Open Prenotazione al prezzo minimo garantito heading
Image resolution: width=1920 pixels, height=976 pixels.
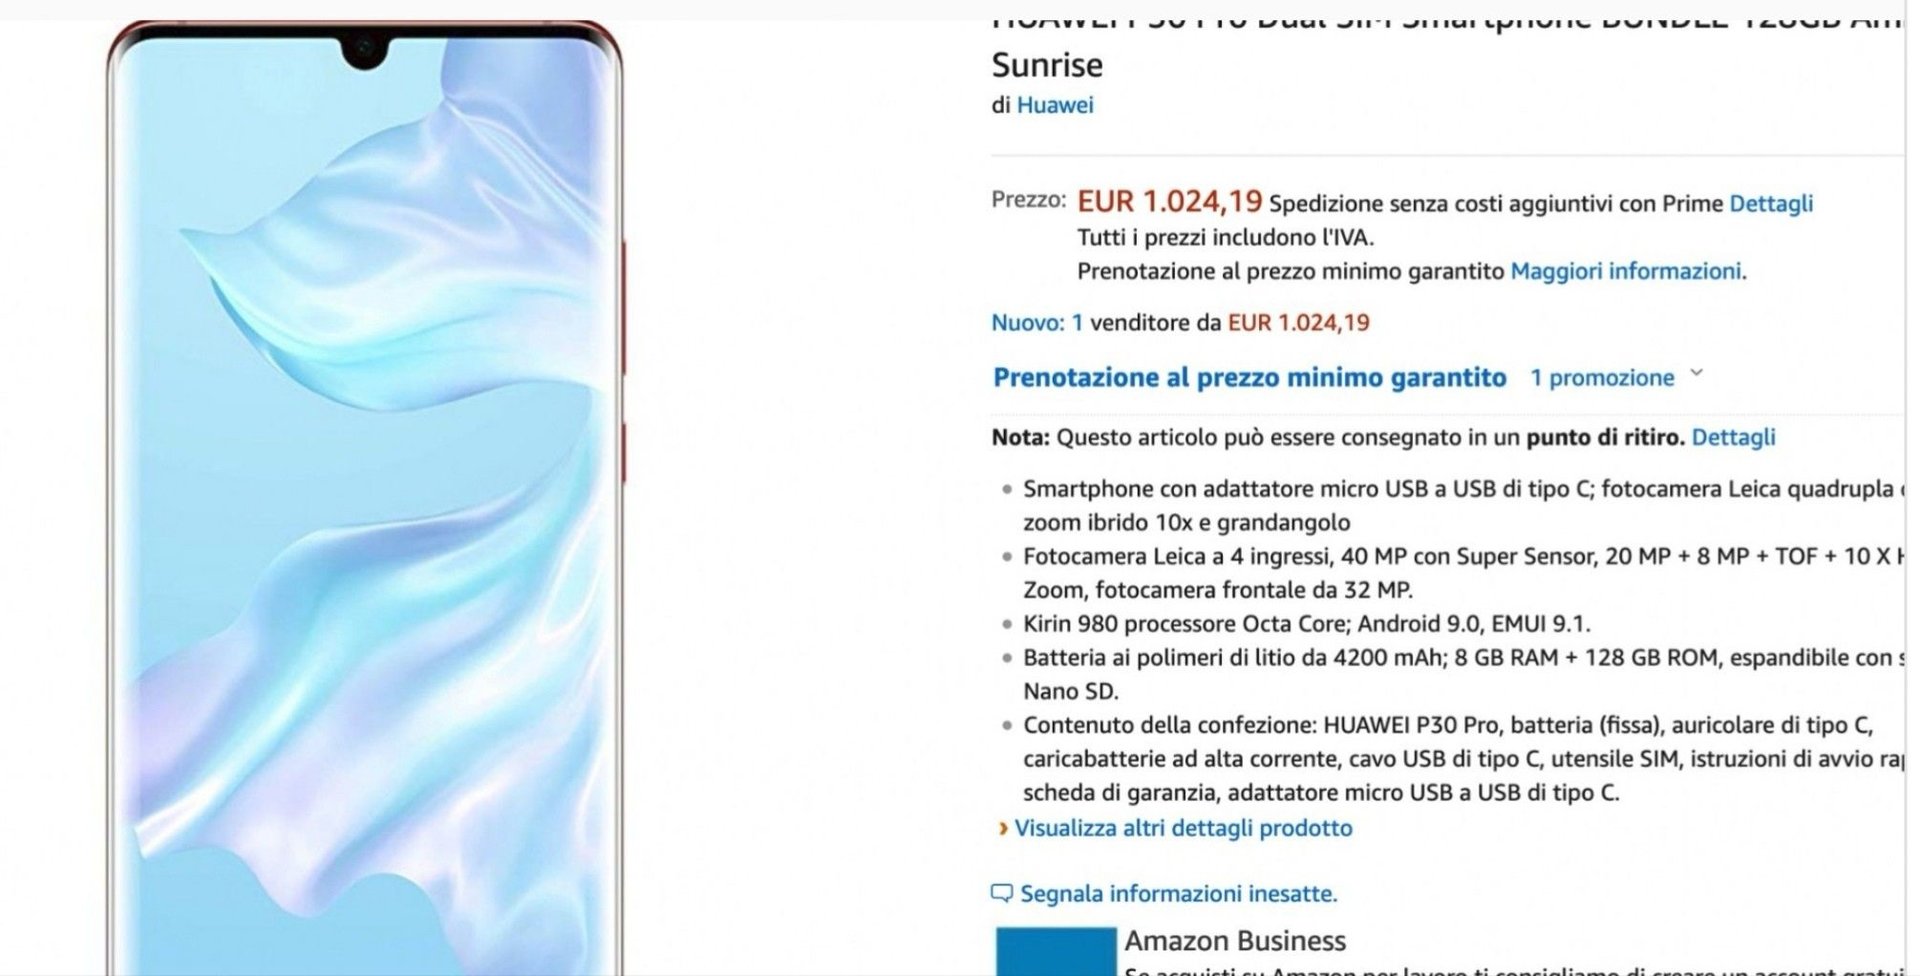(1249, 378)
